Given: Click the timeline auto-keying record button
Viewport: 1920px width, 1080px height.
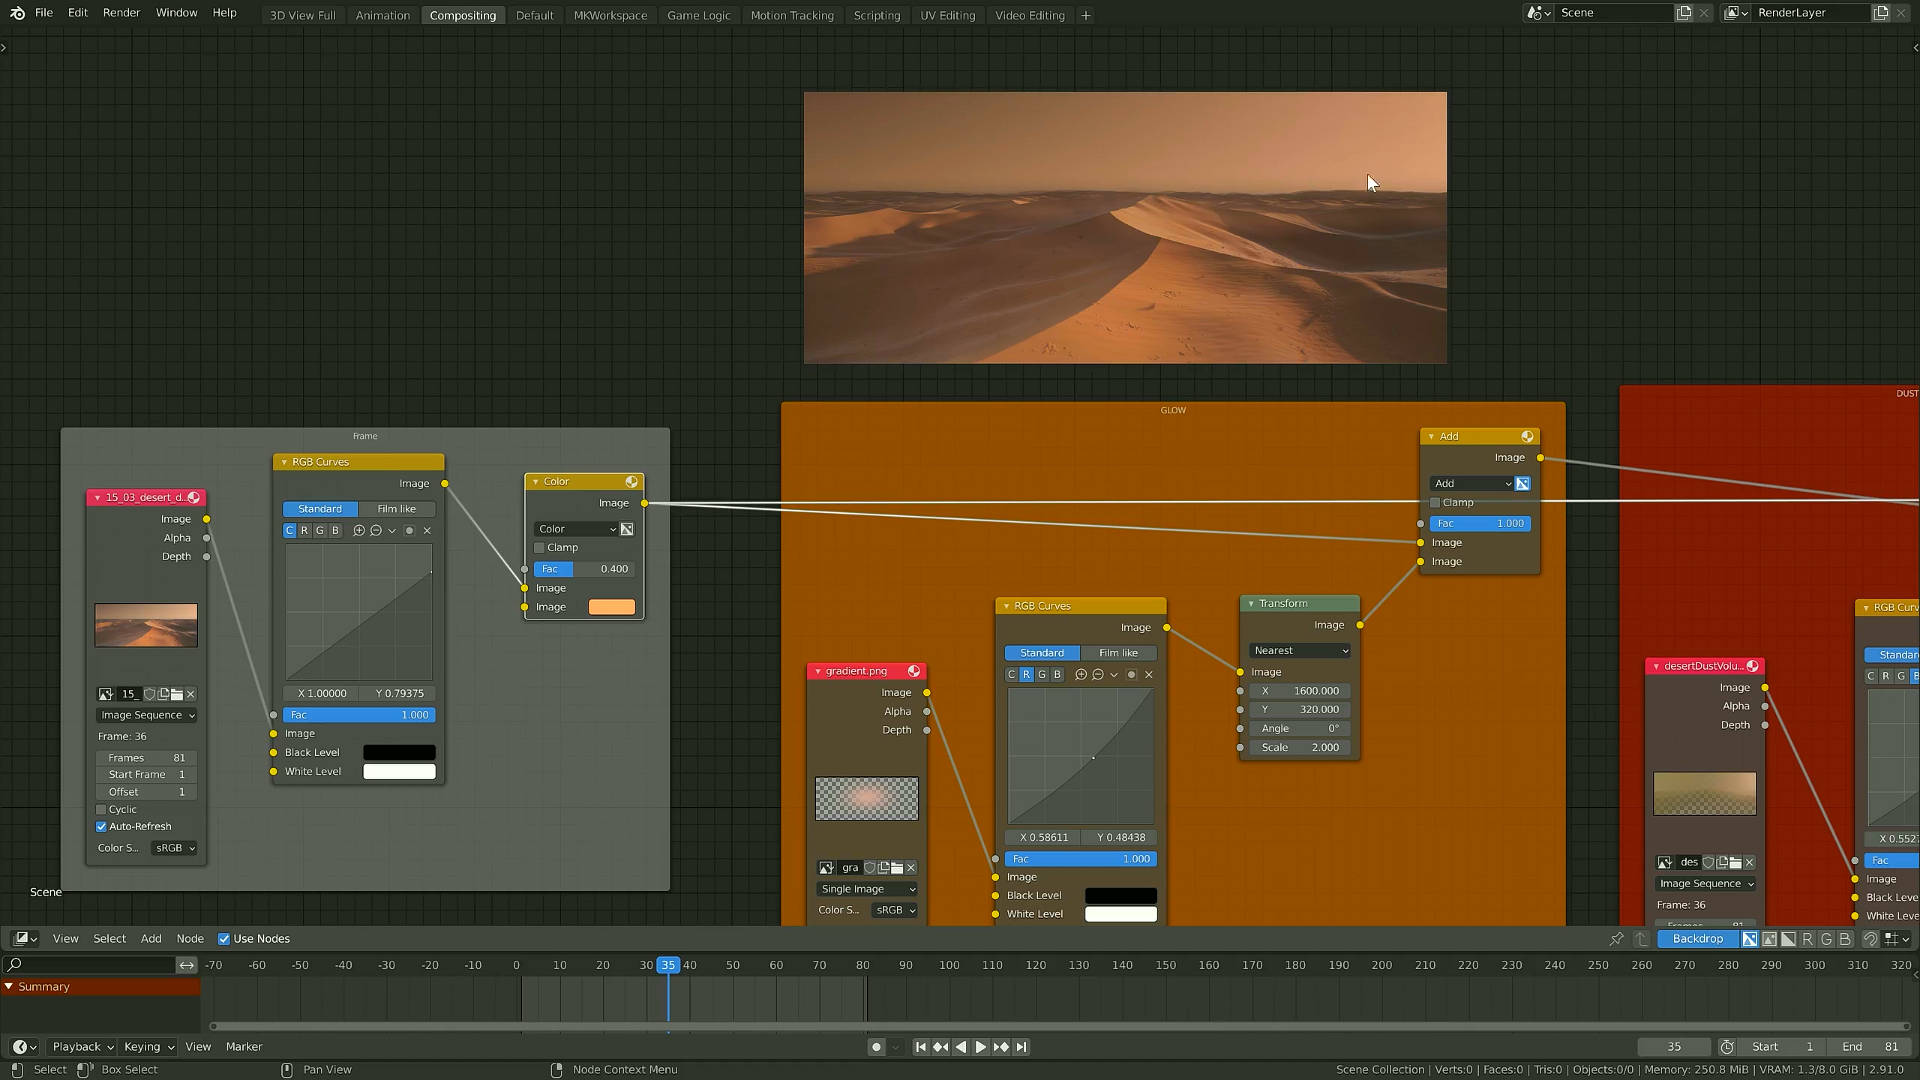Looking at the screenshot, I should [876, 1047].
